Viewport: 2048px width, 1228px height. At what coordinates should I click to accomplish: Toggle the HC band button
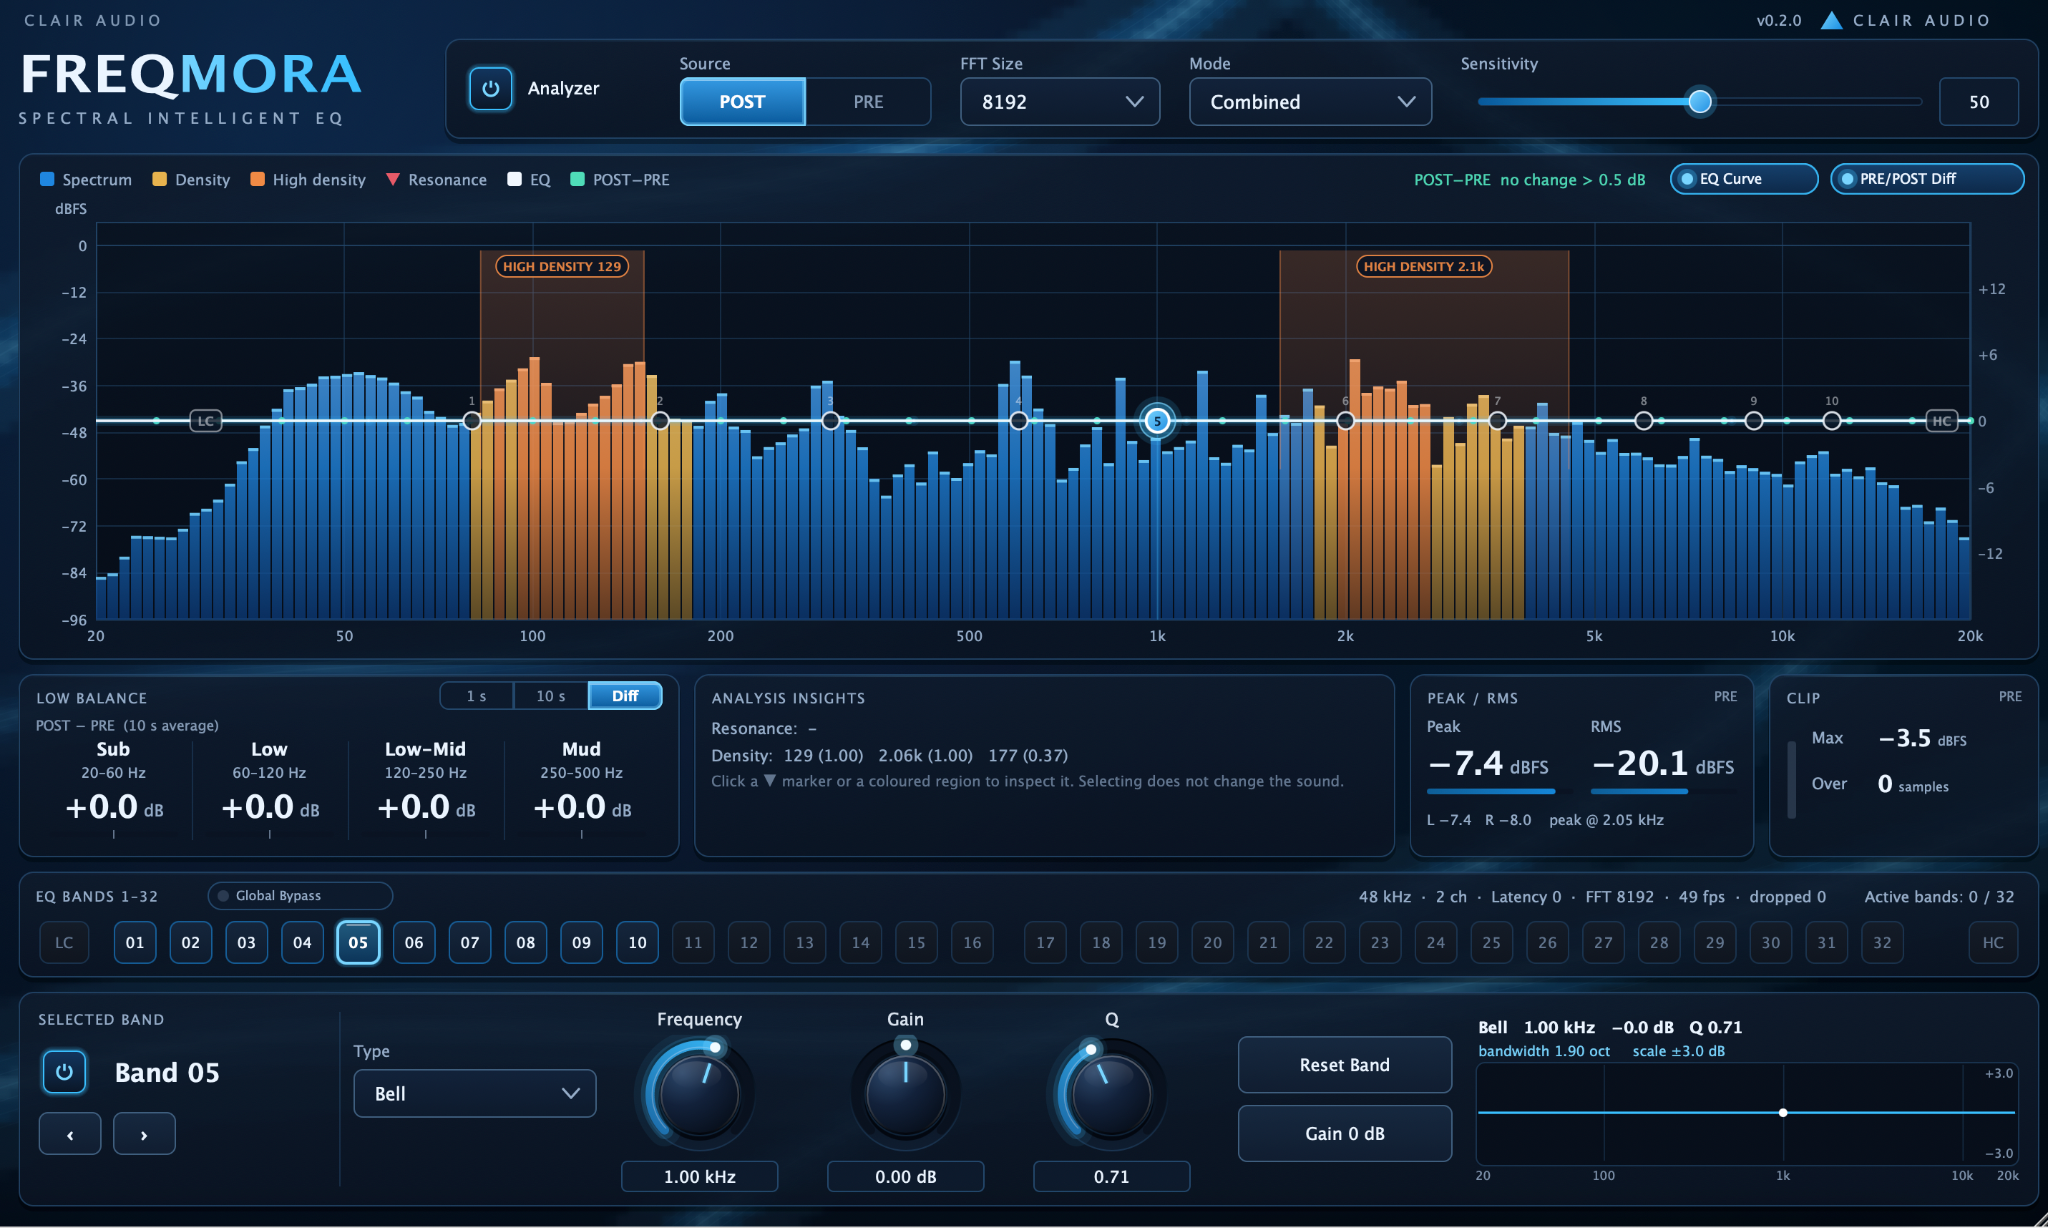click(1993, 943)
